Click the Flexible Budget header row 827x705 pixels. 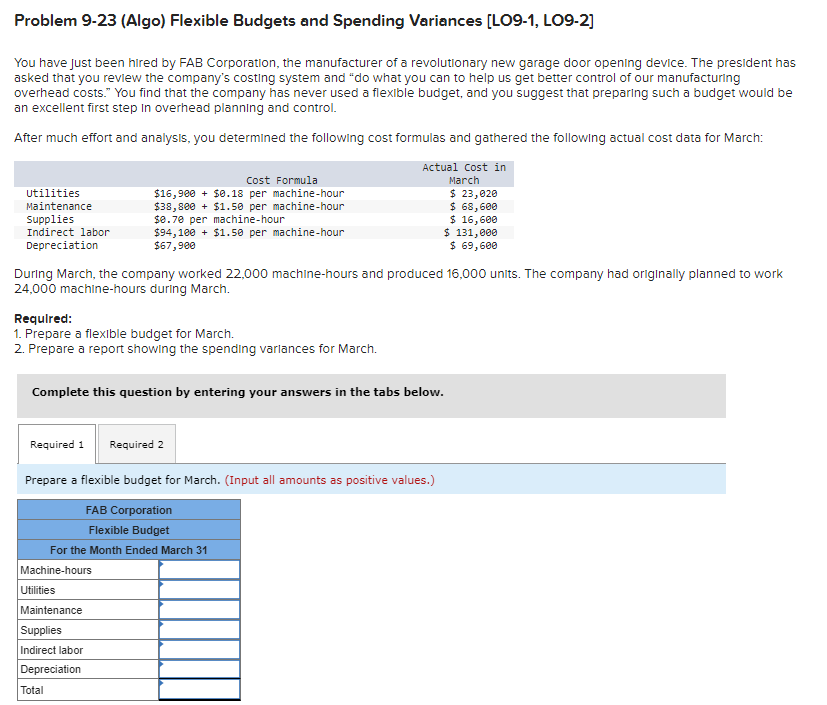tap(129, 530)
